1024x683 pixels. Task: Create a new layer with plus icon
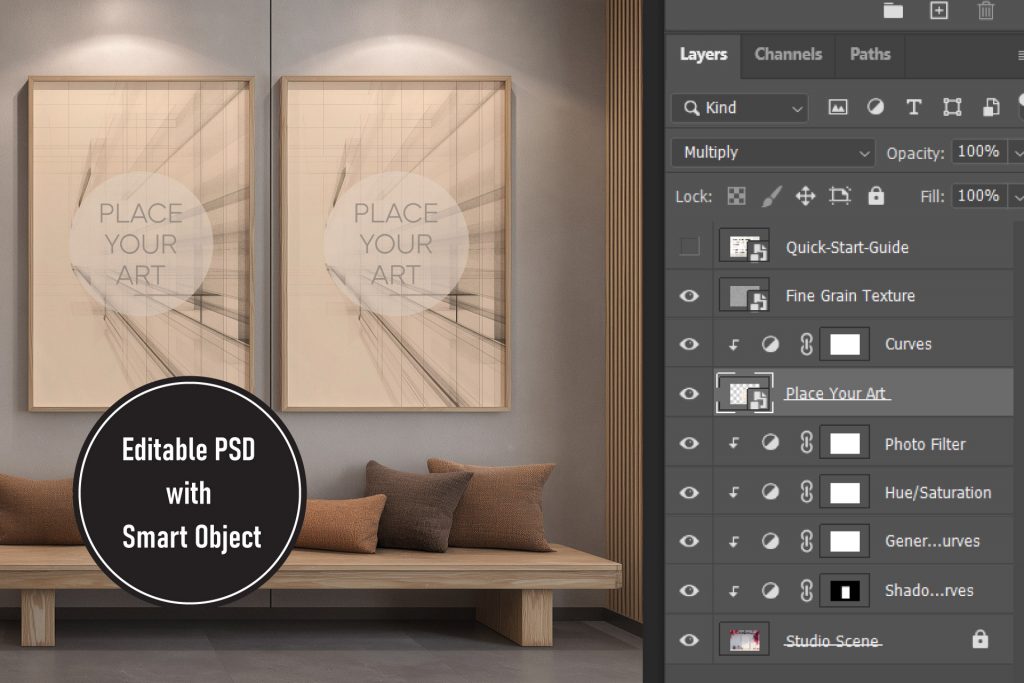pyautogui.click(x=938, y=10)
